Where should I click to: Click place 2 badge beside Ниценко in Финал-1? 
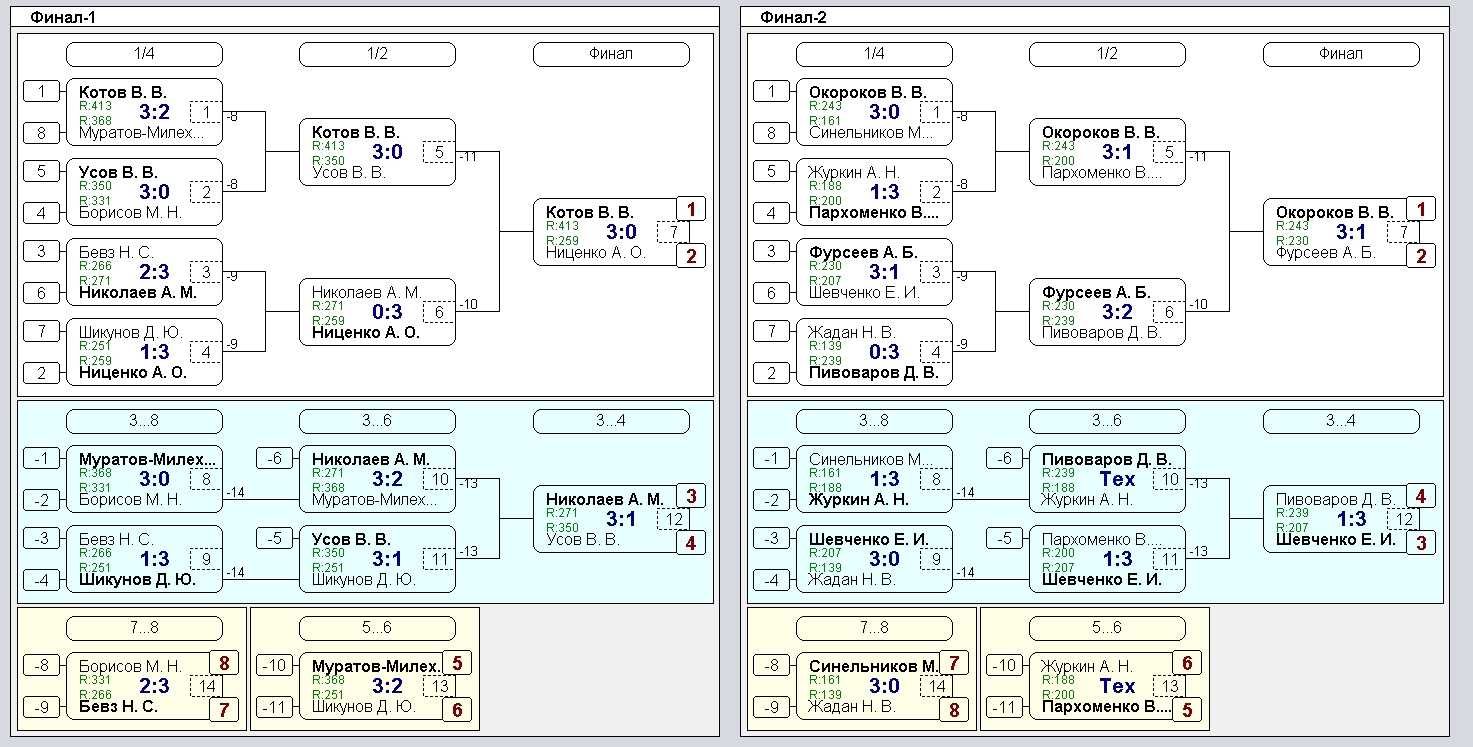691,256
